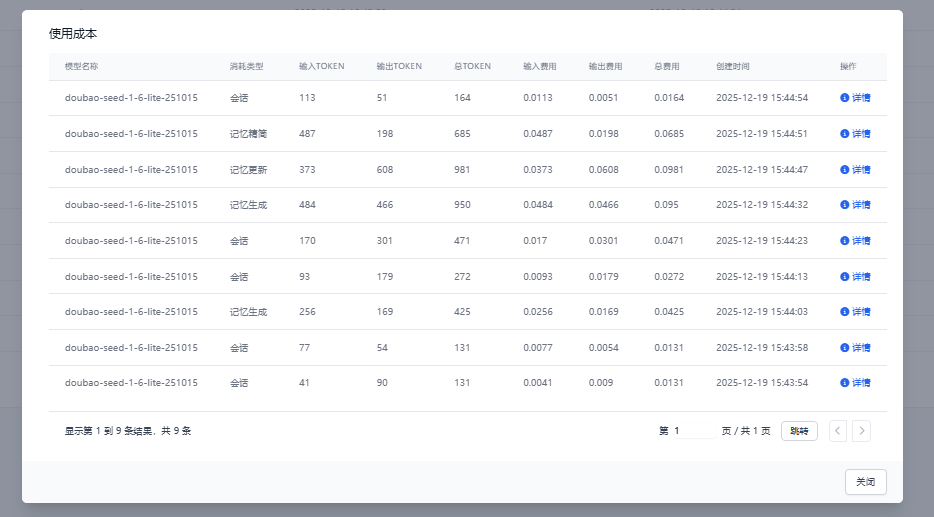Select the 记忆精简 type cell
This screenshot has height=517, width=934.
(x=248, y=133)
